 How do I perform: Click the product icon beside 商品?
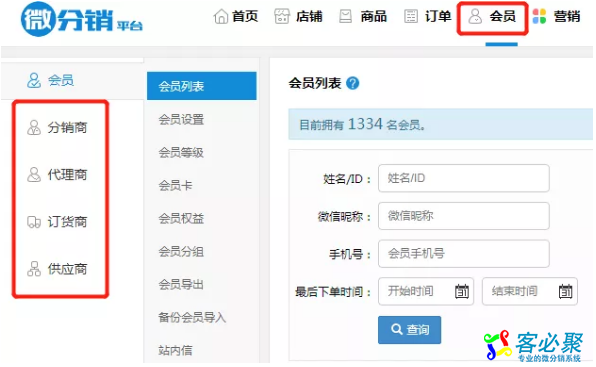coord(346,17)
